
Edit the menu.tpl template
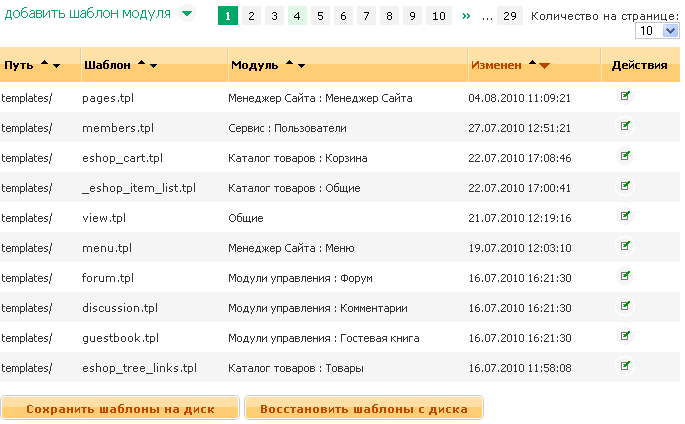coord(626,247)
